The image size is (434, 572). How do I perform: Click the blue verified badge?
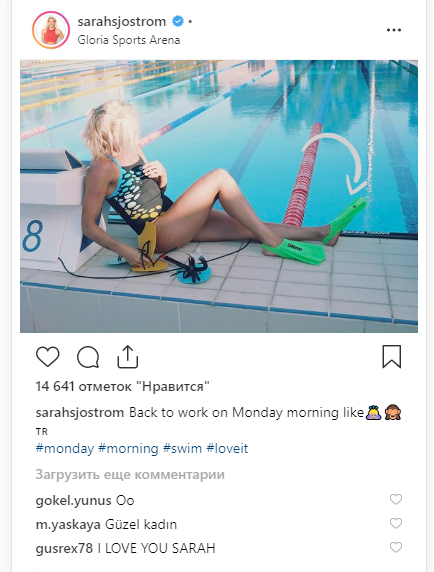pyautogui.click(x=178, y=22)
